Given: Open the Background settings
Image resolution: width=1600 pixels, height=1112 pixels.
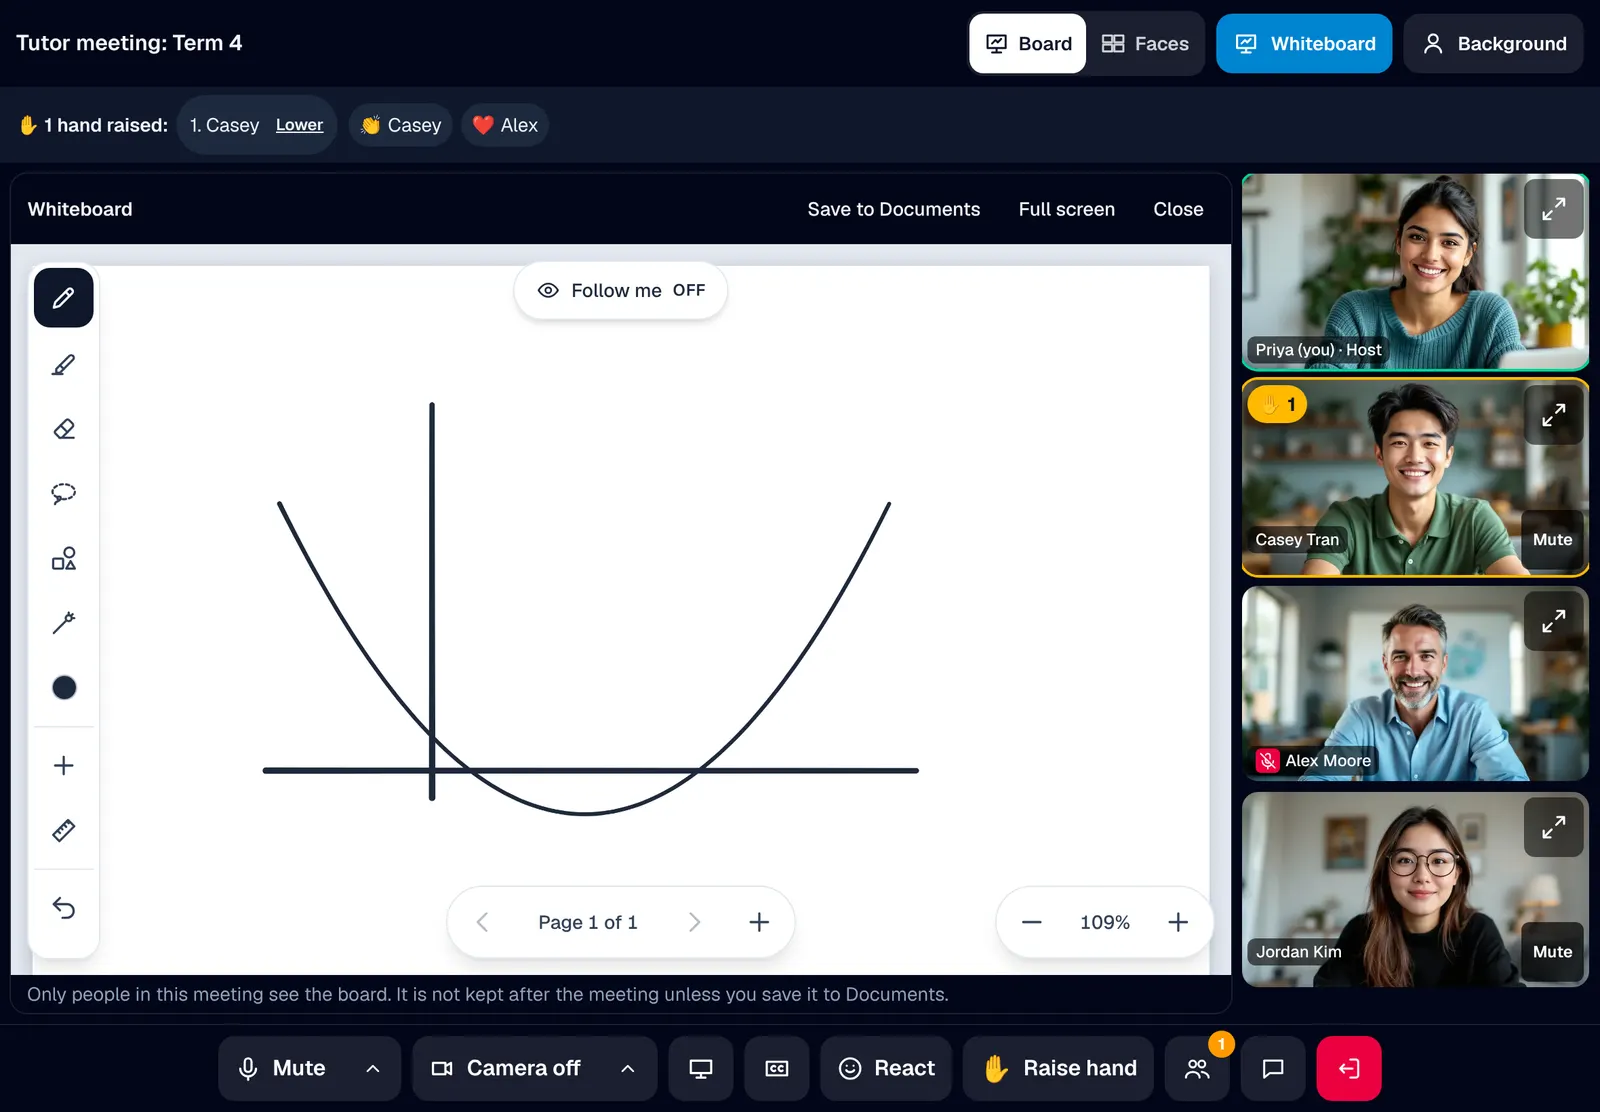Looking at the screenshot, I should click(x=1494, y=44).
